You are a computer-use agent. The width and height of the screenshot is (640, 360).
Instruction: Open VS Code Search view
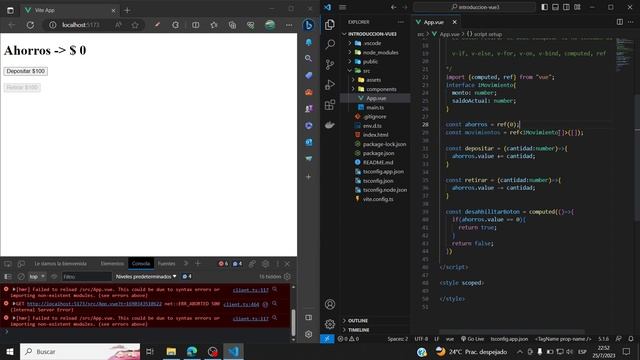pos(330,44)
